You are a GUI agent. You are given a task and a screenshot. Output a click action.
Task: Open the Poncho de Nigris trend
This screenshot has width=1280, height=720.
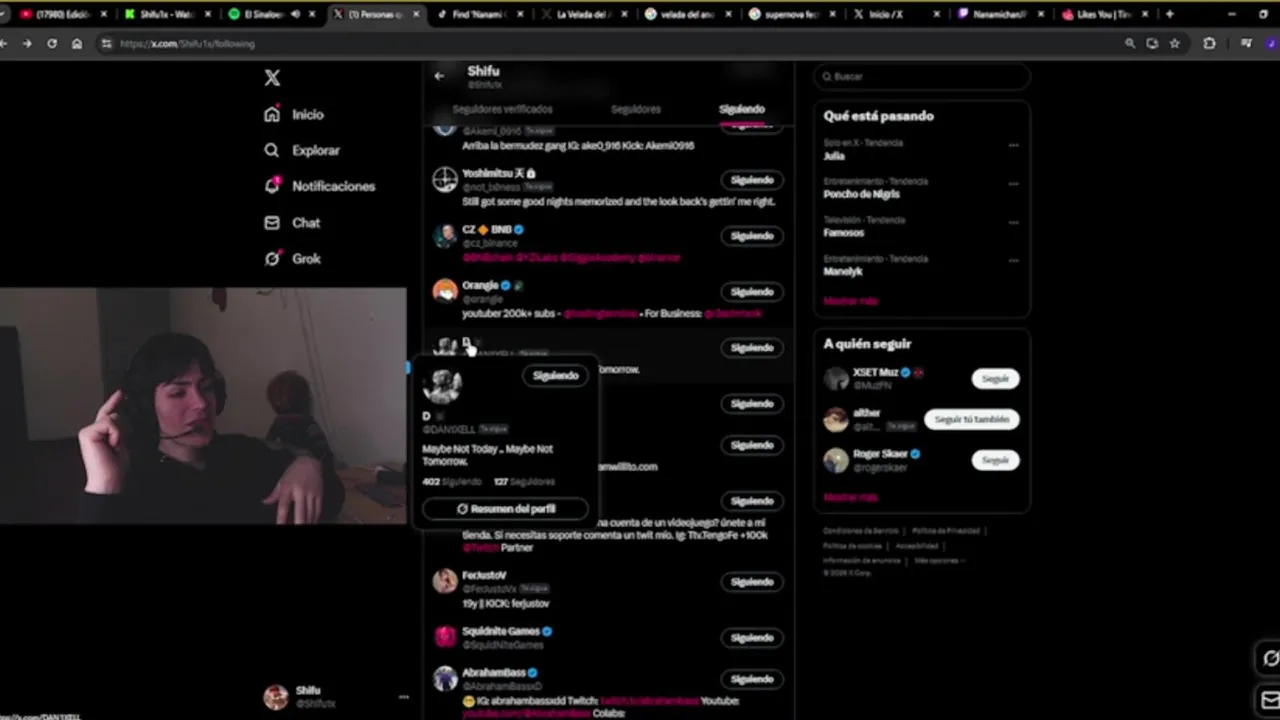861,194
